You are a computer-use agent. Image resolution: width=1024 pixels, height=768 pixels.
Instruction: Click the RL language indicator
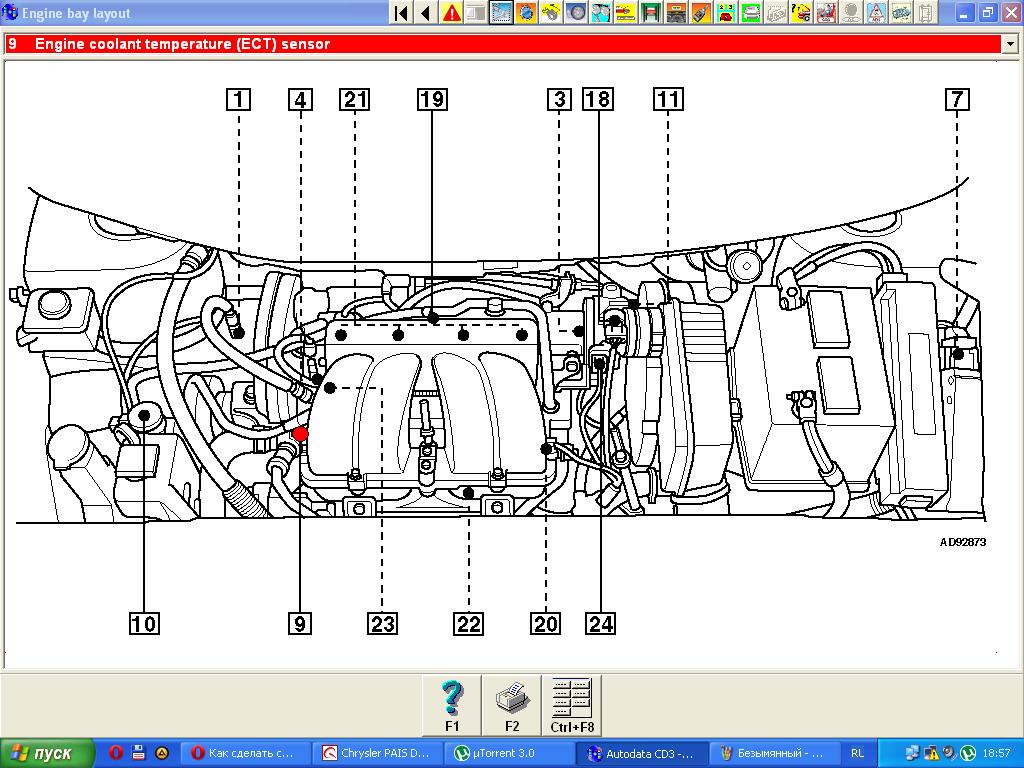[x=857, y=753]
